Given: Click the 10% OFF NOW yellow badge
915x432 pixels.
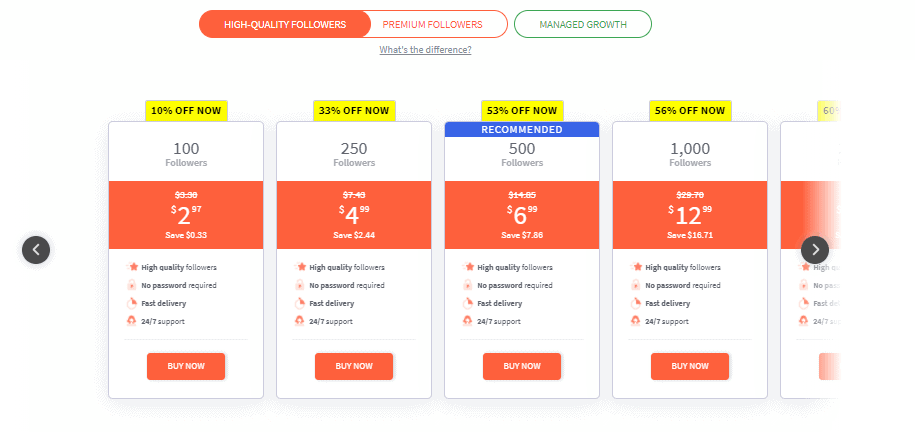Looking at the screenshot, I should [x=186, y=110].
